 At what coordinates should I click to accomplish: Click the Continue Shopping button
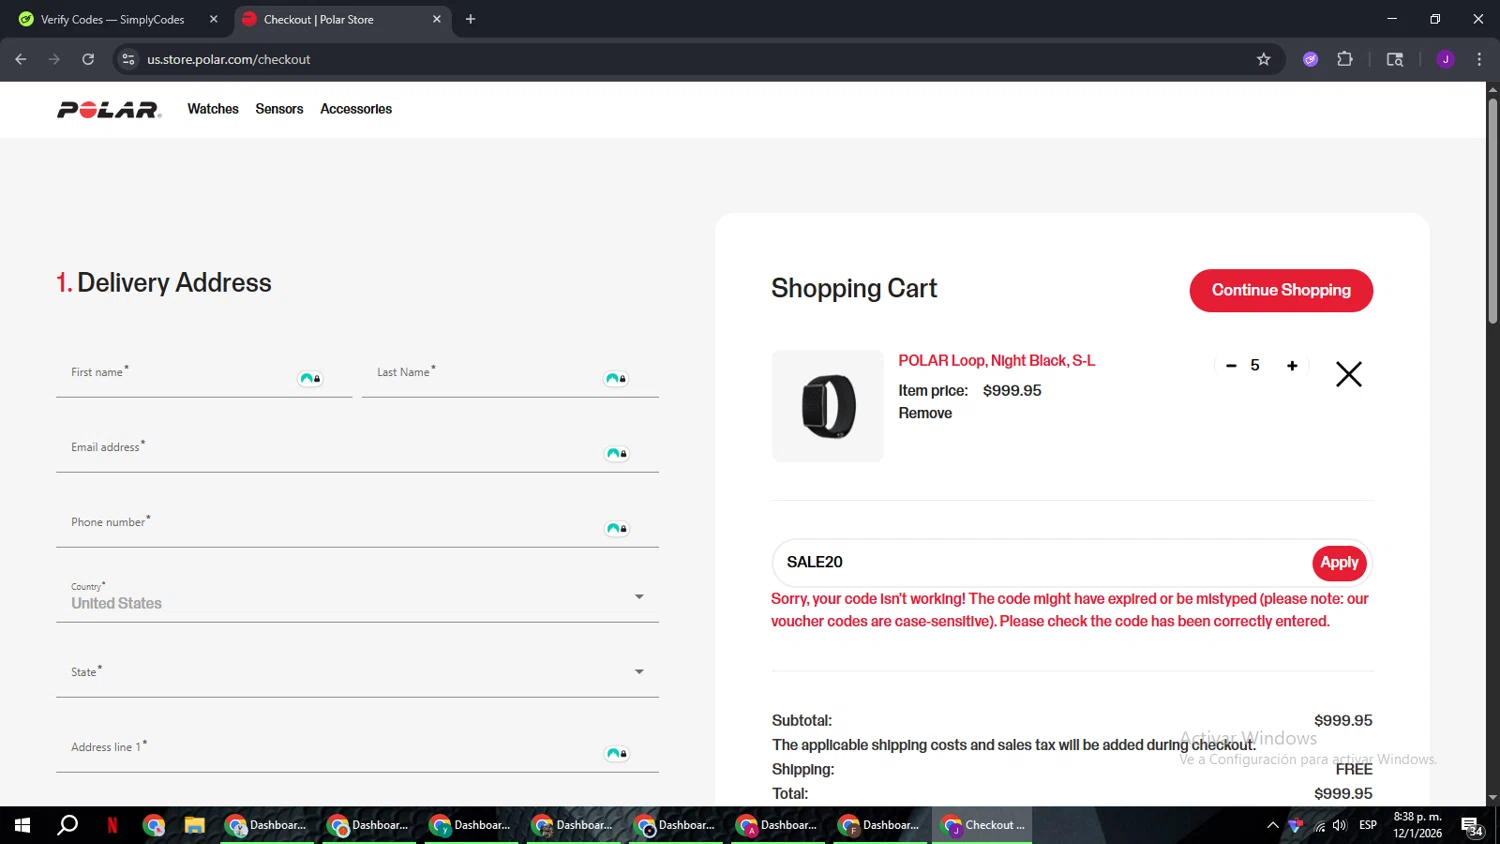pos(1281,290)
